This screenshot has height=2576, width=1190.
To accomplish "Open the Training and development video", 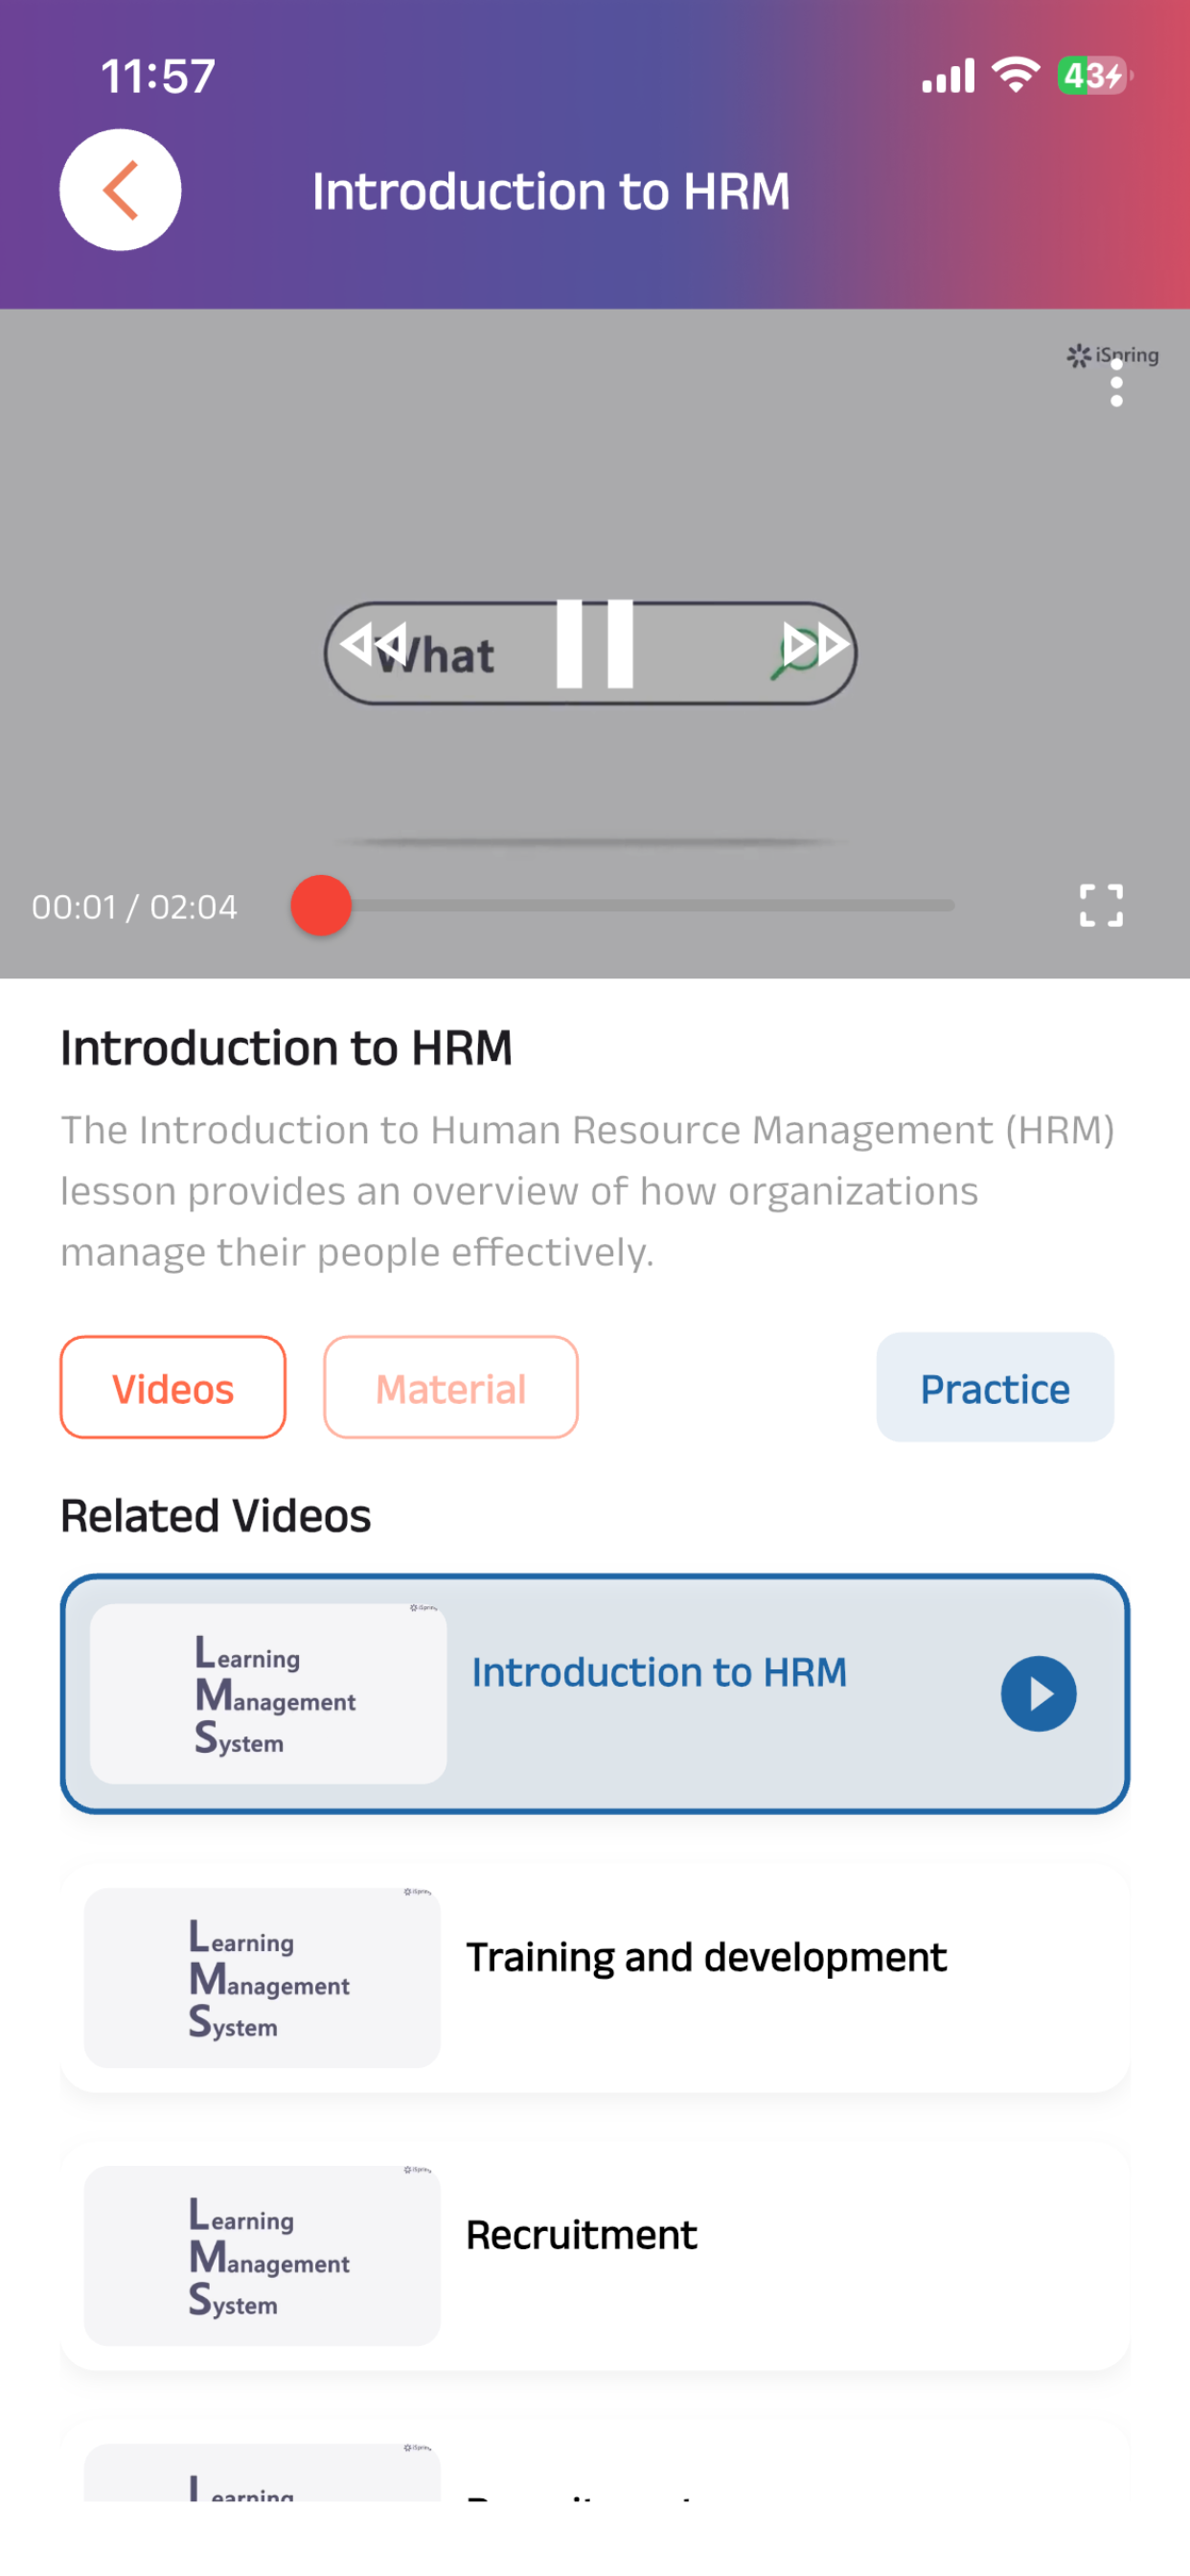I will tap(595, 1977).
